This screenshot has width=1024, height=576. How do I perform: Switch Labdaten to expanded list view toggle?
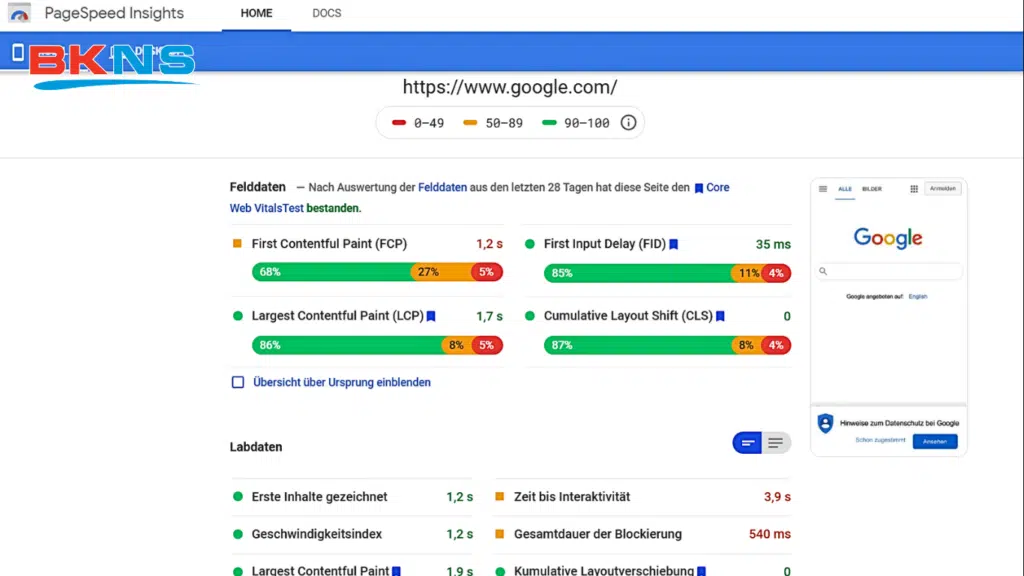tap(776, 443)
